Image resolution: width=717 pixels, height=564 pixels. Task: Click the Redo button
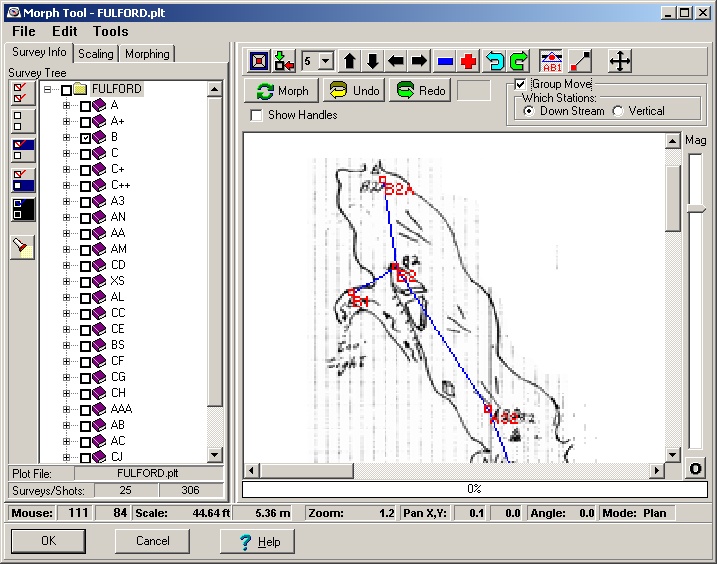coord(420,91)
